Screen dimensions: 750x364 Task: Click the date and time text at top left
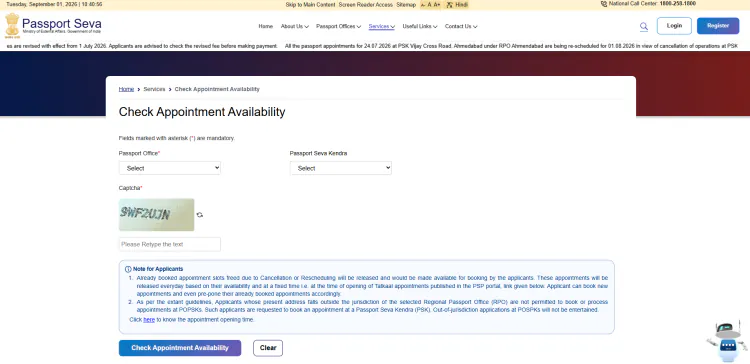pyautogui.click(x=54, y=4)
